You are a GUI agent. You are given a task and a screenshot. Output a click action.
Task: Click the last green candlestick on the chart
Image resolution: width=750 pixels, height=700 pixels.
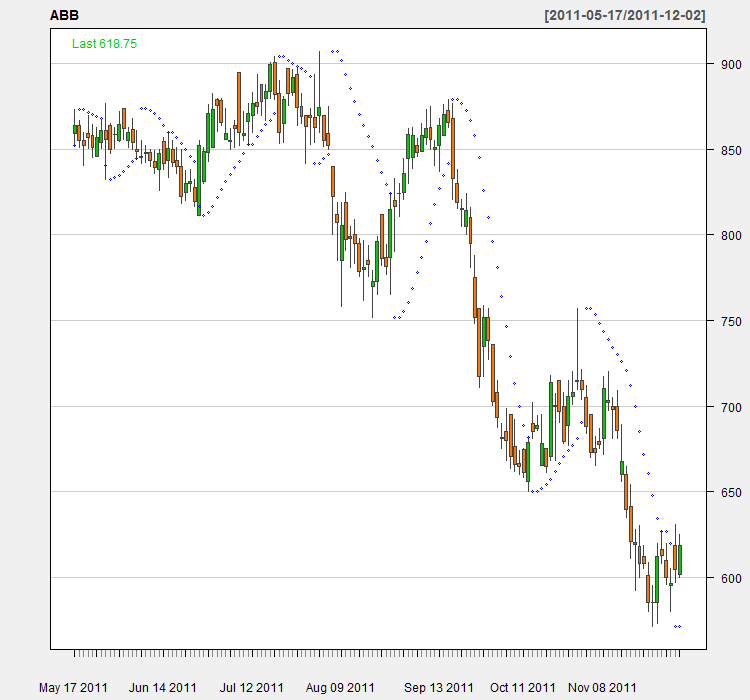tap(680, 560)
